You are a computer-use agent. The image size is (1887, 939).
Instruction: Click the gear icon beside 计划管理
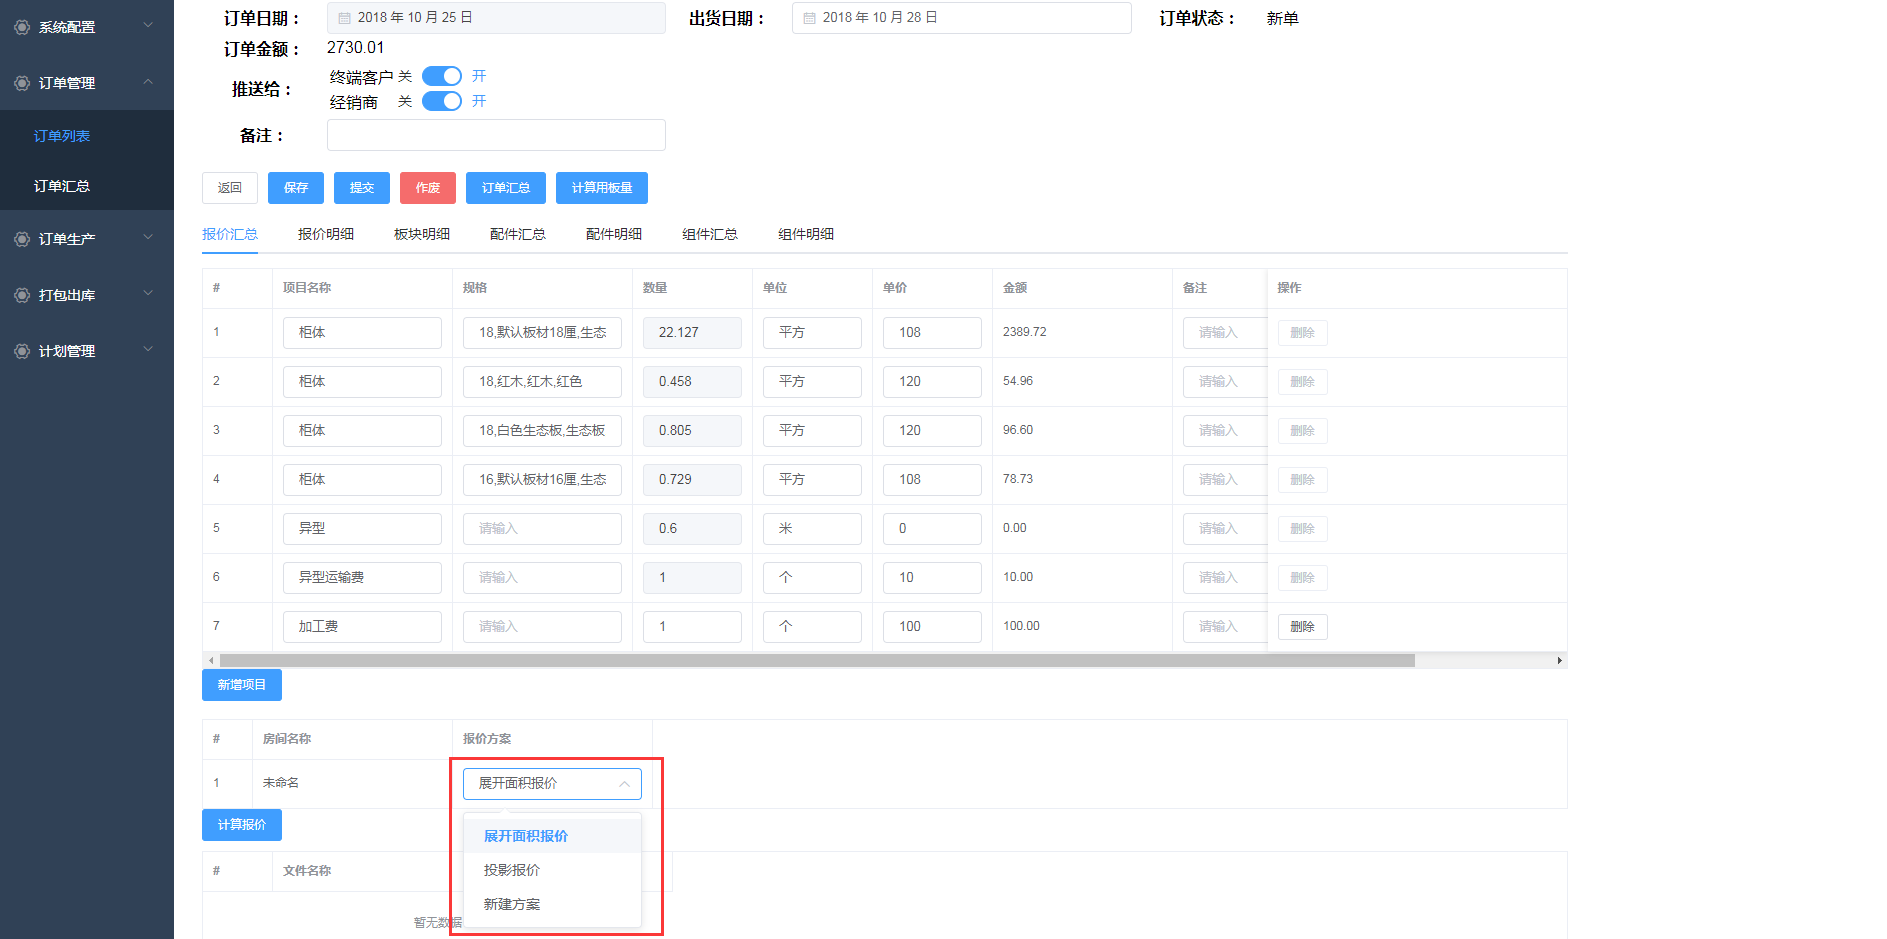(x=22, y=351)
